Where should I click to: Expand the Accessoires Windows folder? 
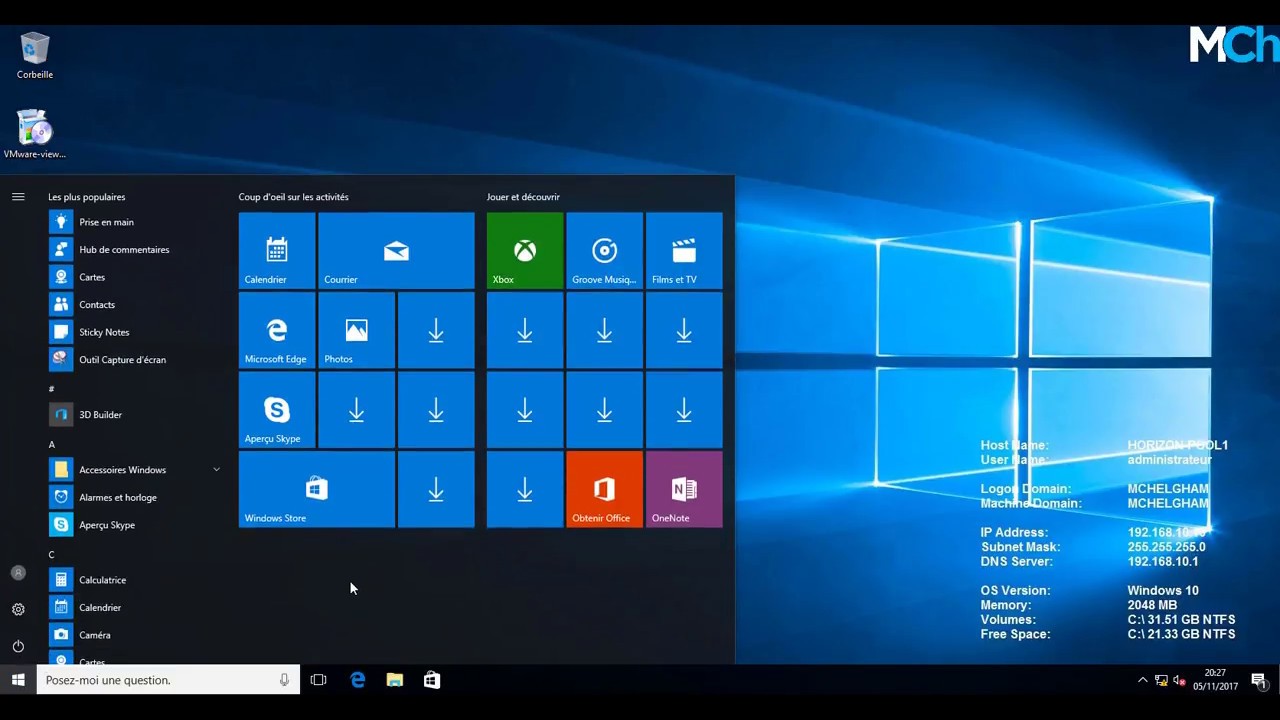point(135,470)
